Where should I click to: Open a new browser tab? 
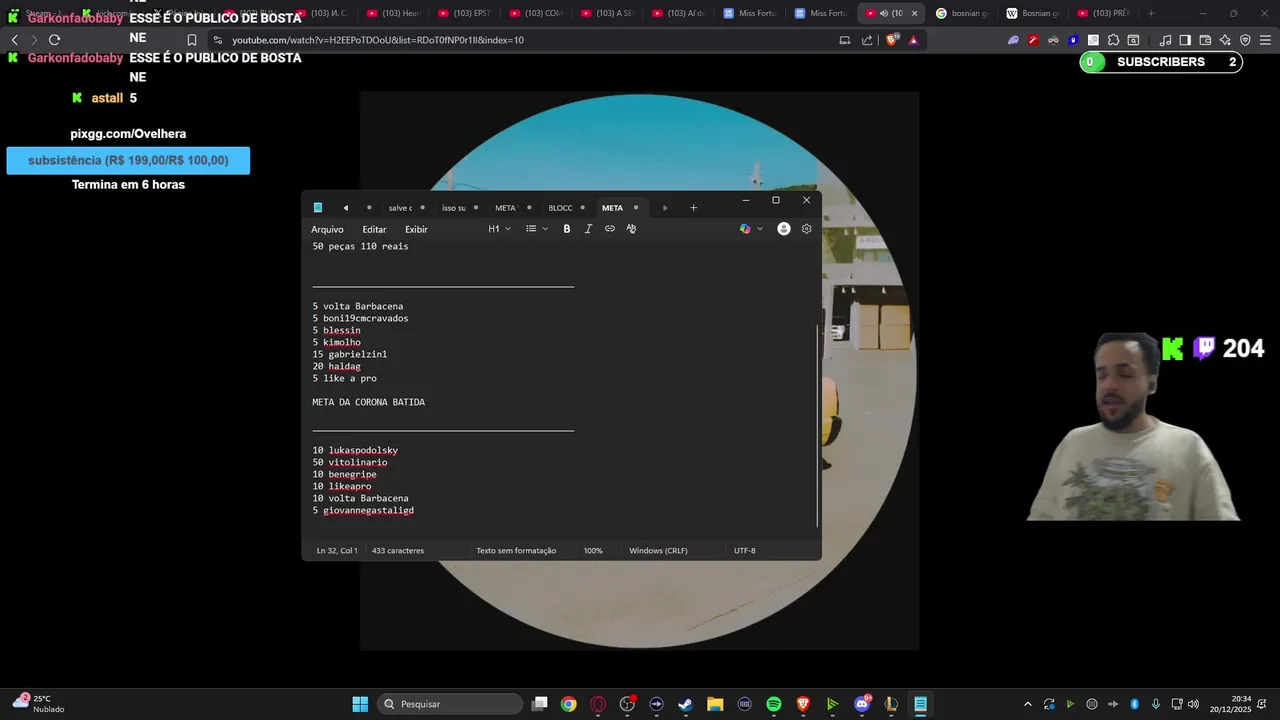click(1151, 13)
